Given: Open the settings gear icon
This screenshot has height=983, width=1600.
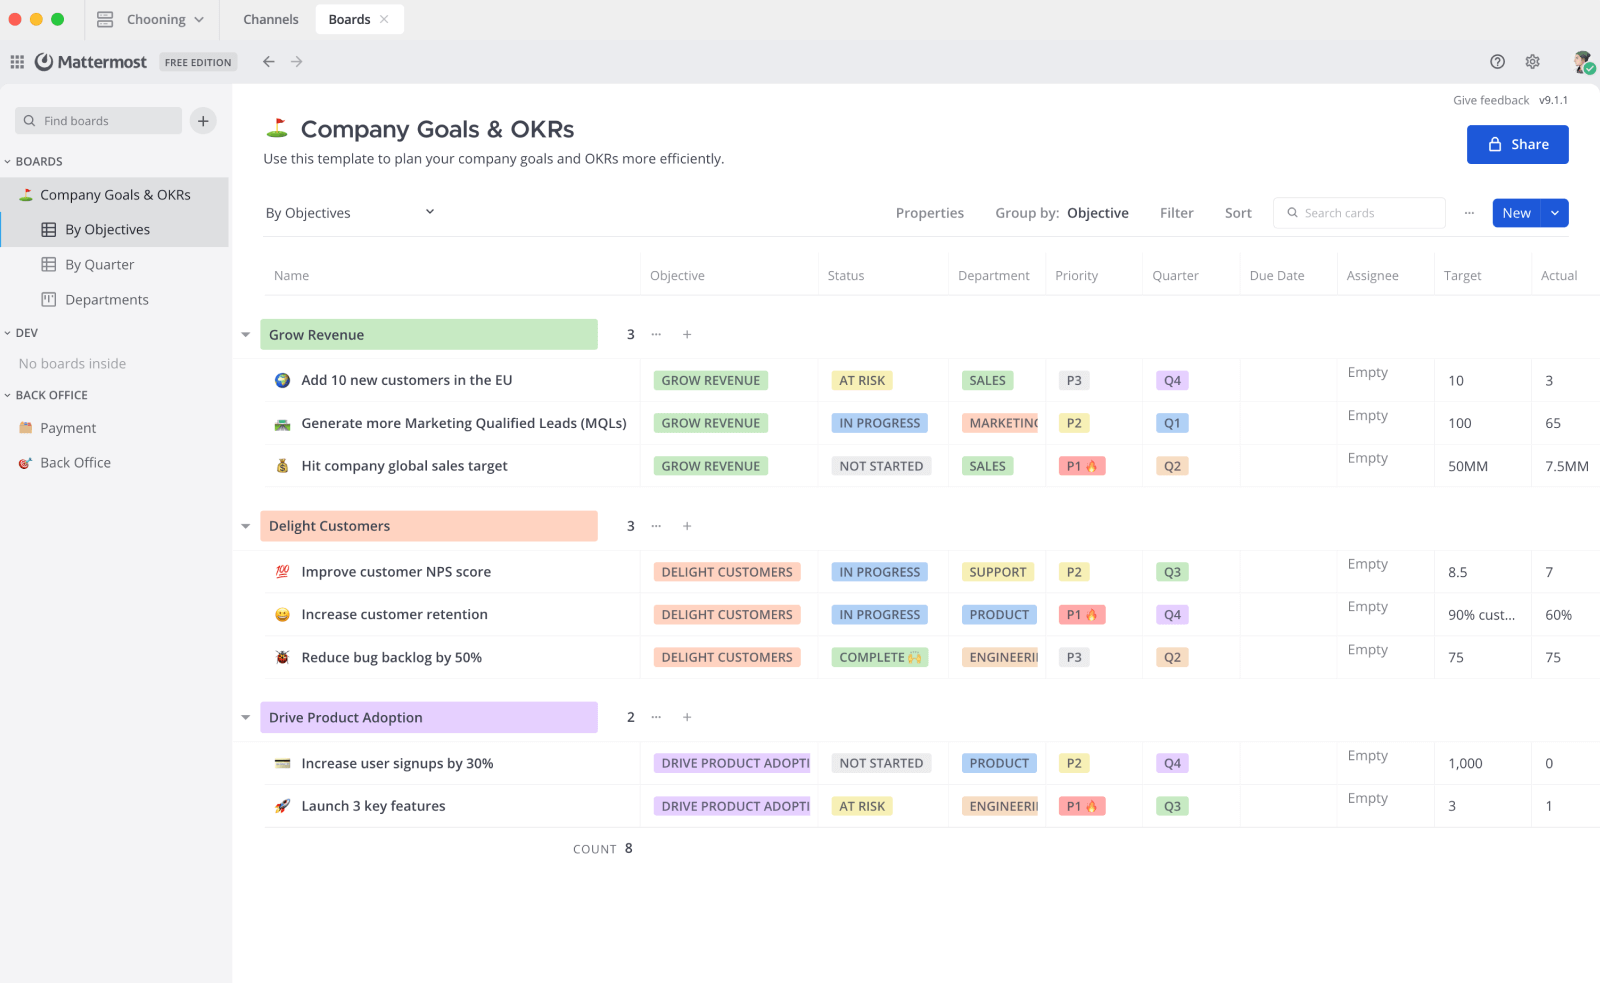Looking at the screenshot, I should tap(1532, 62).
